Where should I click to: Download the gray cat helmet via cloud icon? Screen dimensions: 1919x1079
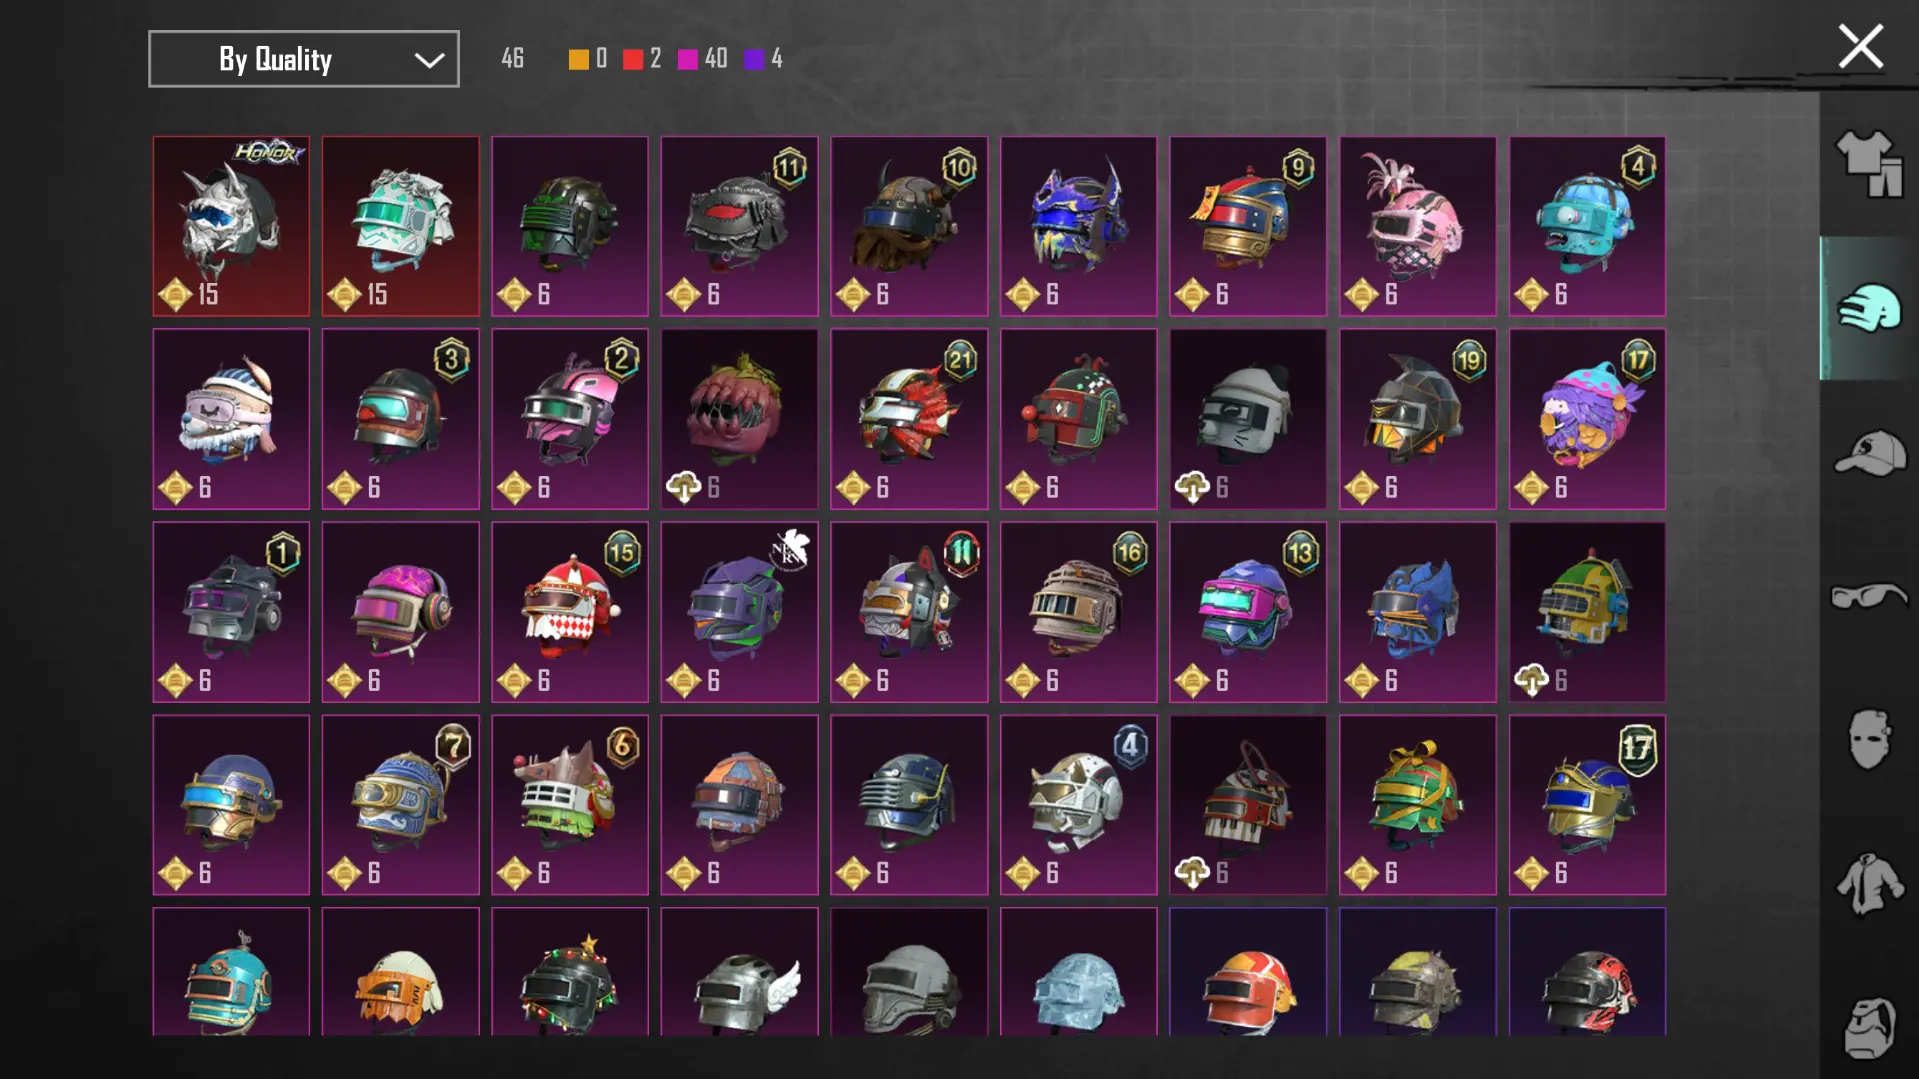(1192, 487)
